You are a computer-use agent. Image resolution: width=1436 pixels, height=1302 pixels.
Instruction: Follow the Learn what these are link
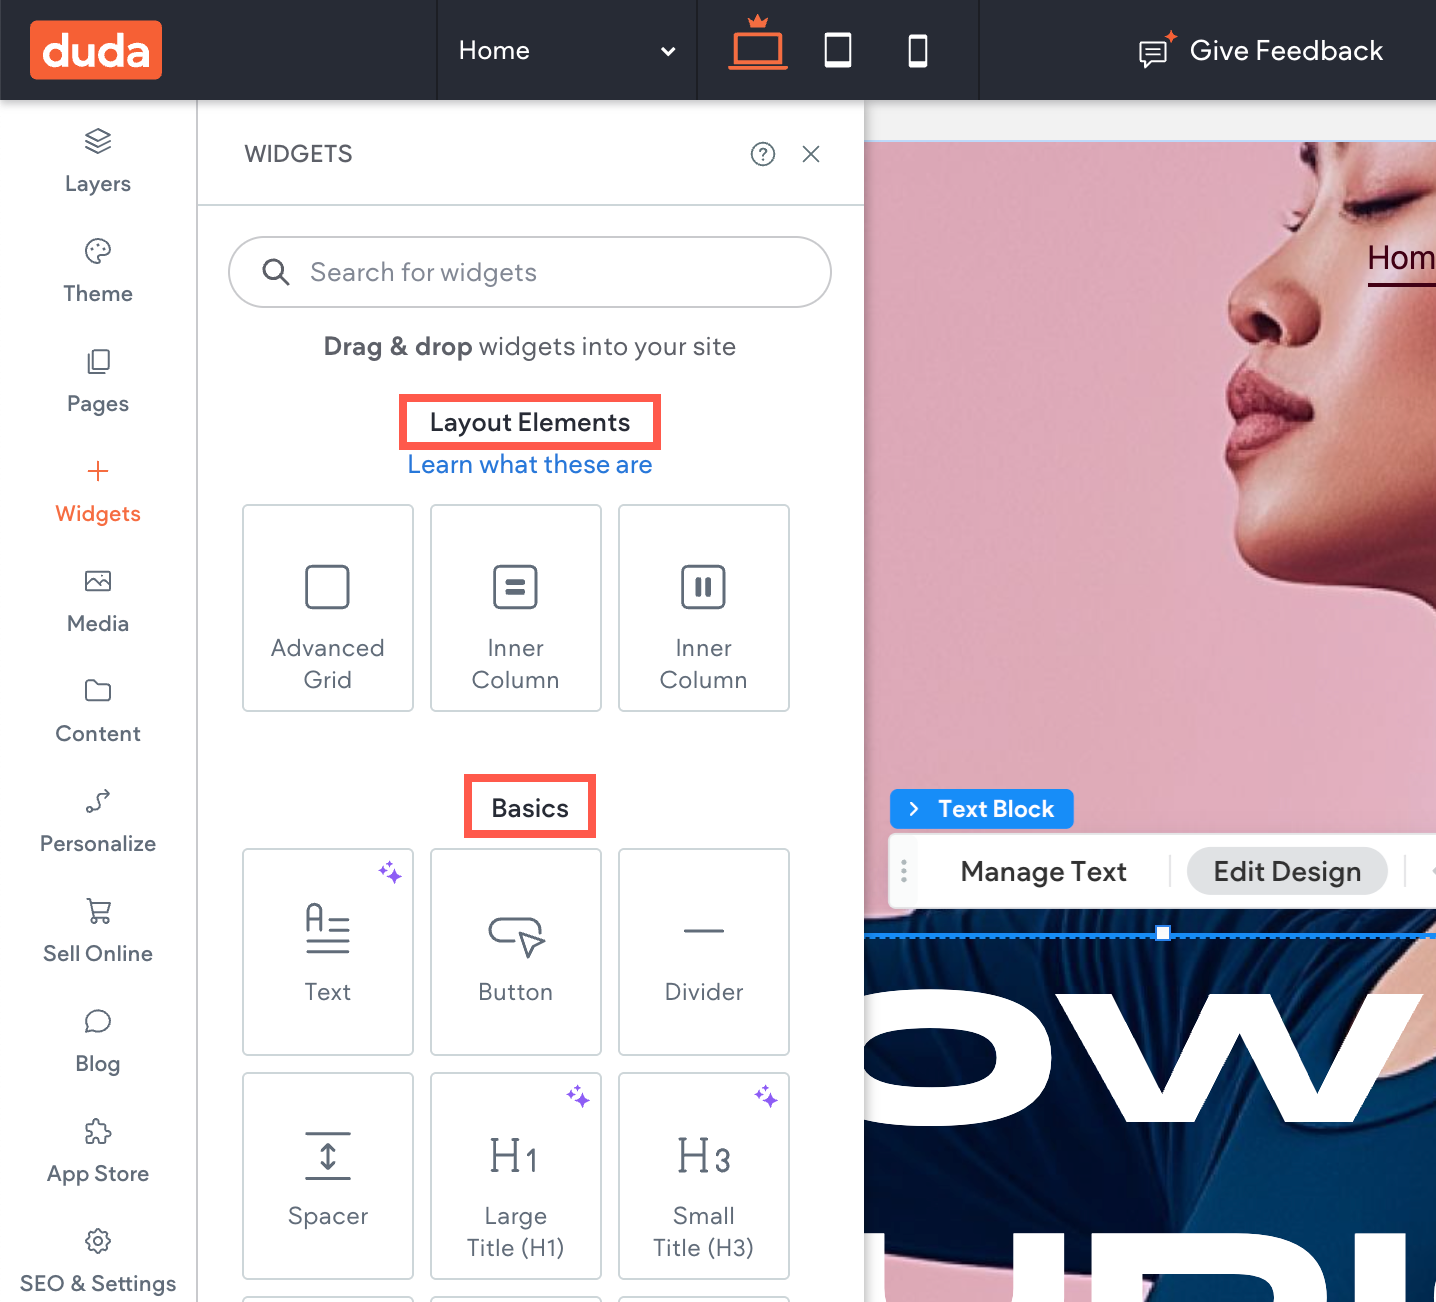[530, 465]
